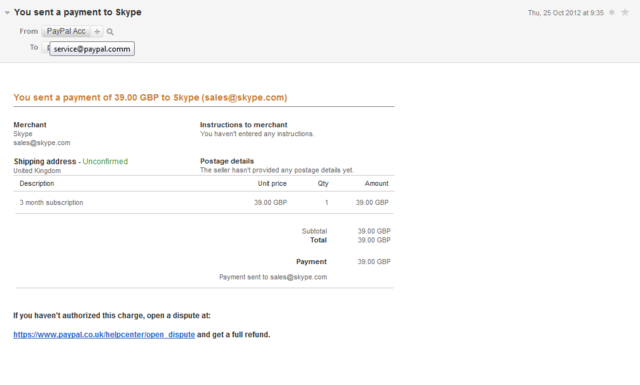Click the To recipient field chip

tap(46, 48)
